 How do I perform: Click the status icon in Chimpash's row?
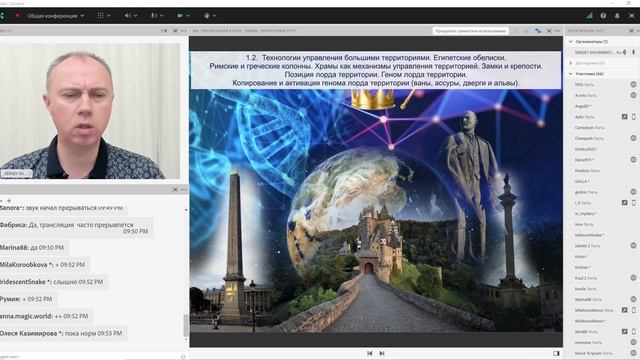coord(633,138)
